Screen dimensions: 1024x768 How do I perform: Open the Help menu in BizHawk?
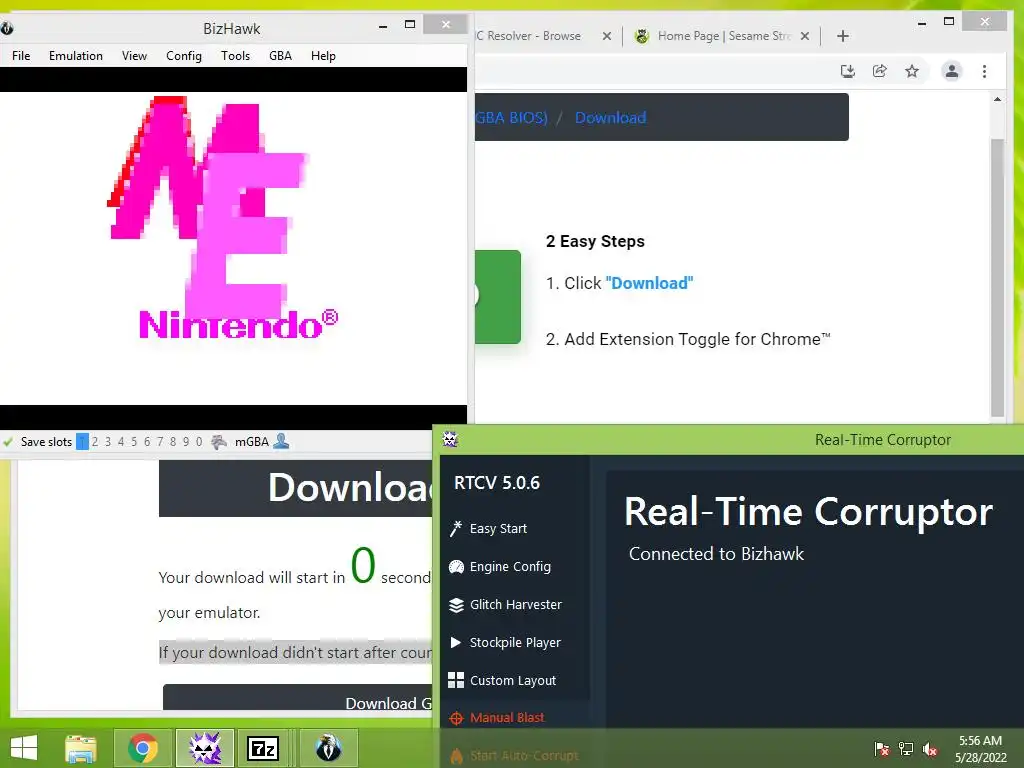(x=323, y=56)
